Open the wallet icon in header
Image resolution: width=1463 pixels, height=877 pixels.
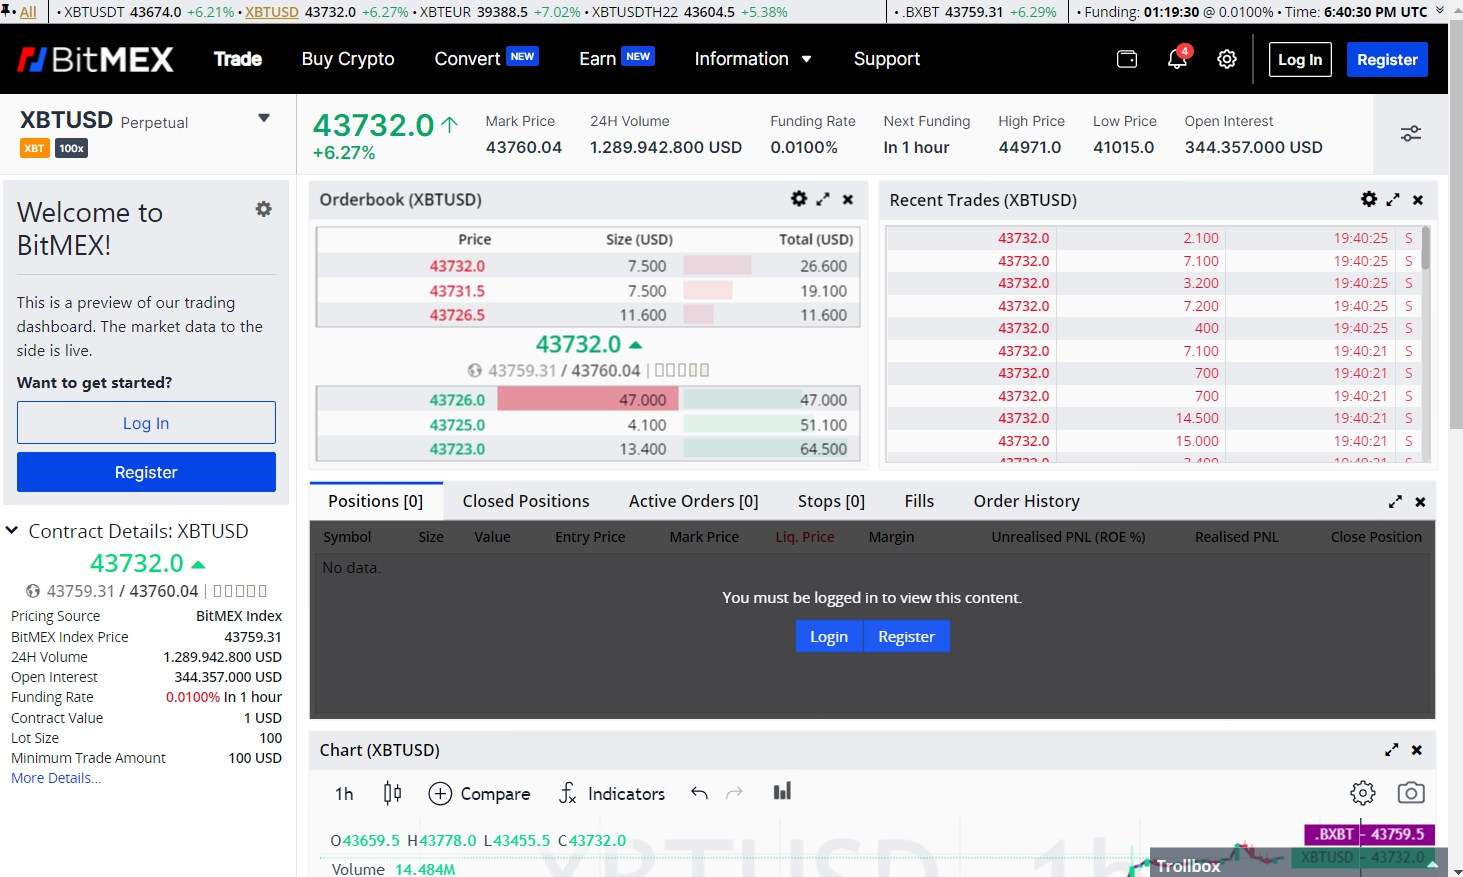(x=1126, y=59)
